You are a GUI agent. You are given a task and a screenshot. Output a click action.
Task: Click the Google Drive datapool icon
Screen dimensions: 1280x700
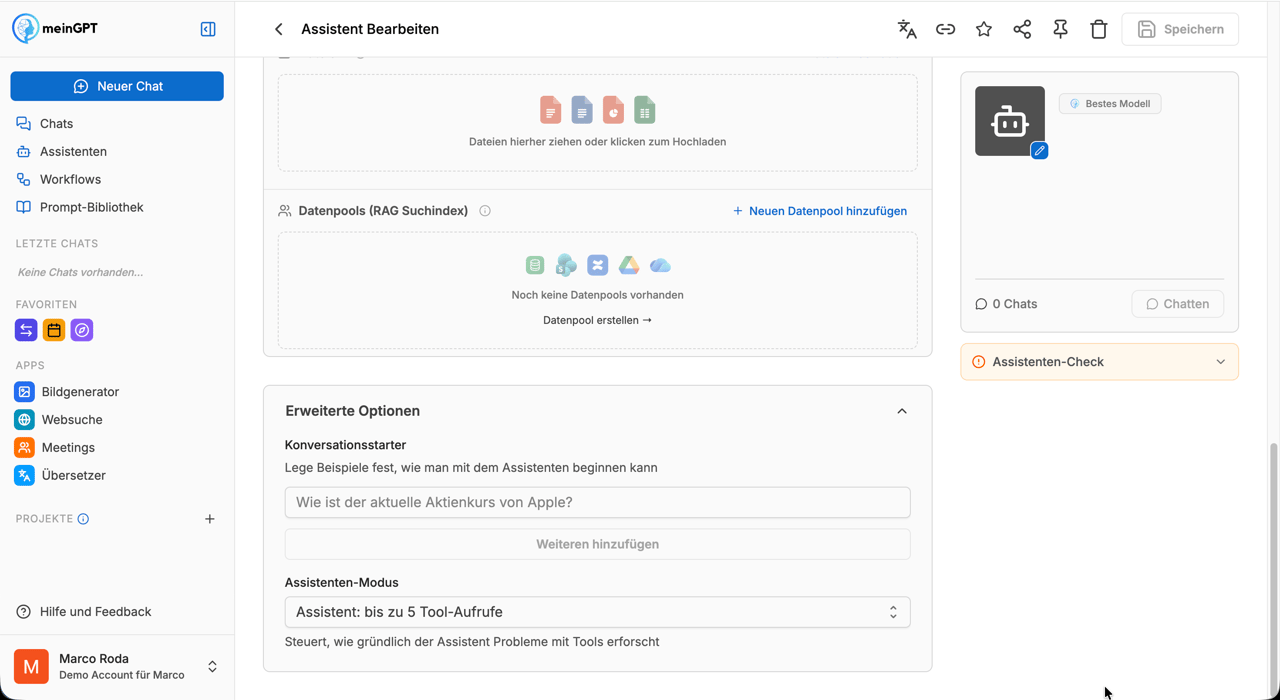pyautogui.click(x=629, y=265)
